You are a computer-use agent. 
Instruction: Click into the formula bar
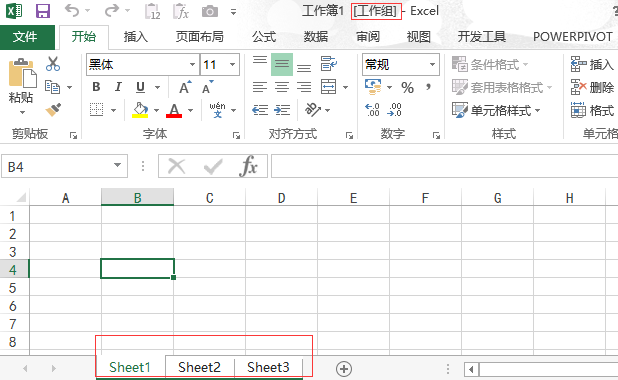pyautogui.click(x=444, y=166)
